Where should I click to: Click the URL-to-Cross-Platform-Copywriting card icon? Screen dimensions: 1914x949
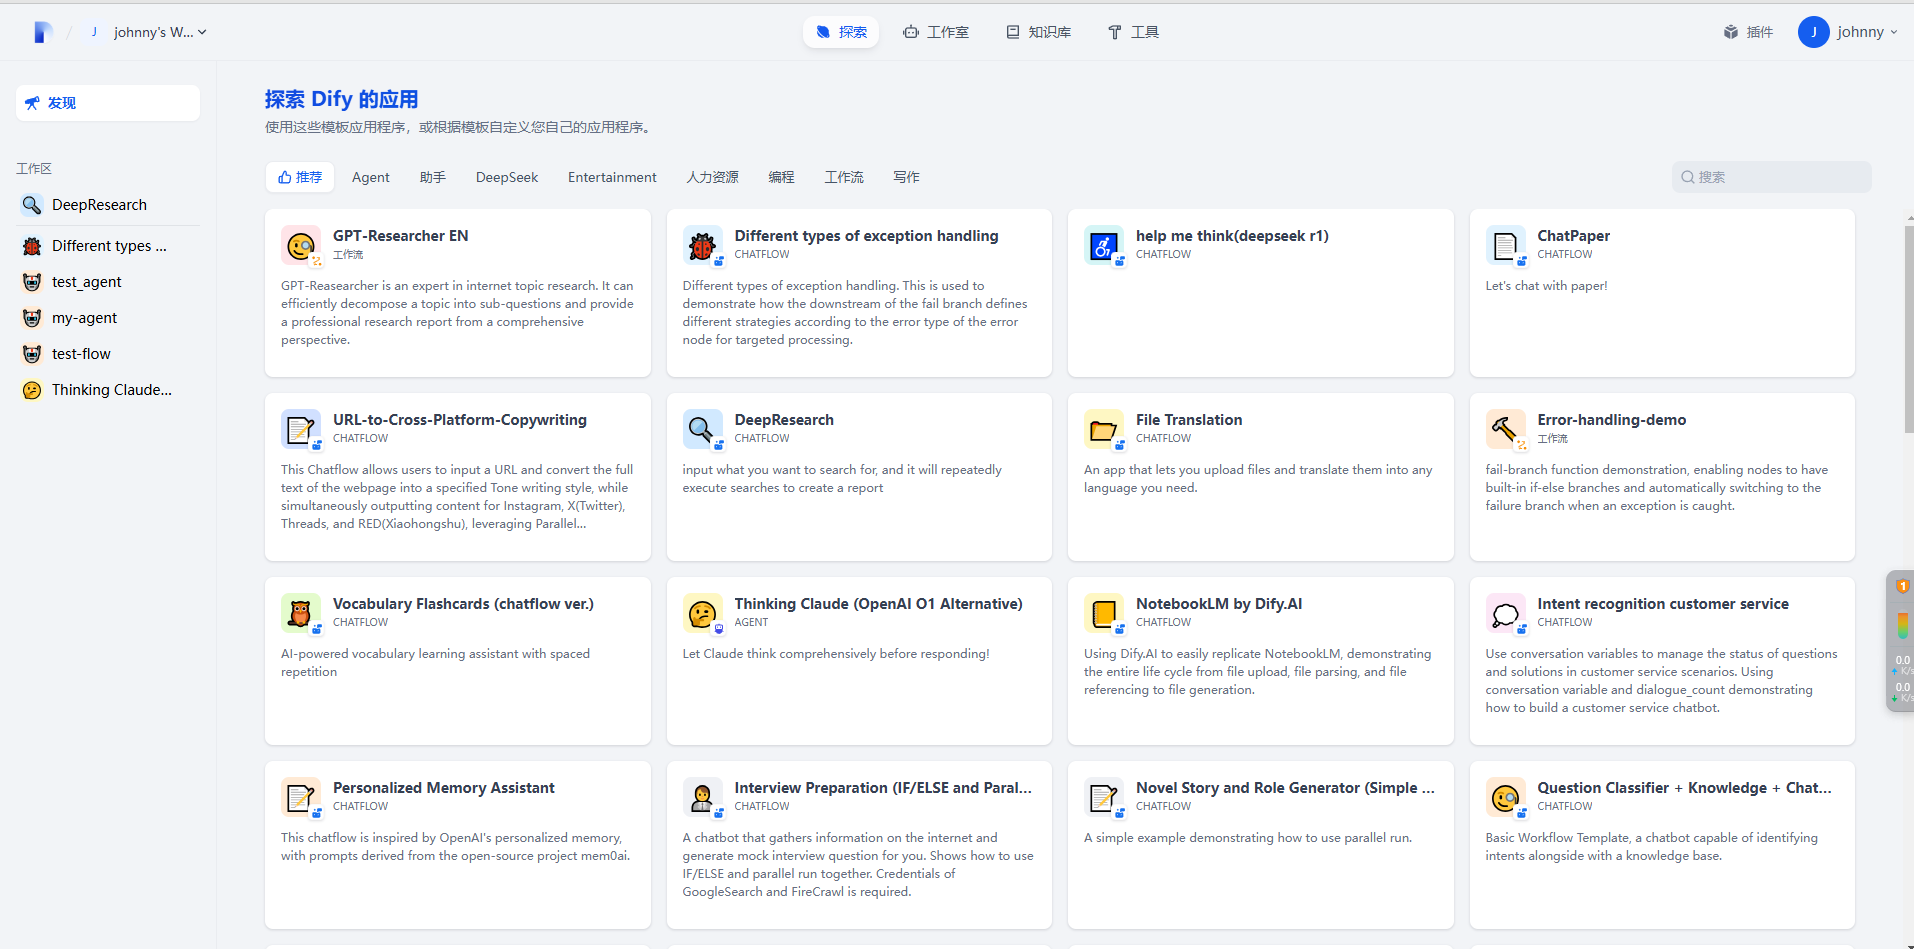coord(301,429)
